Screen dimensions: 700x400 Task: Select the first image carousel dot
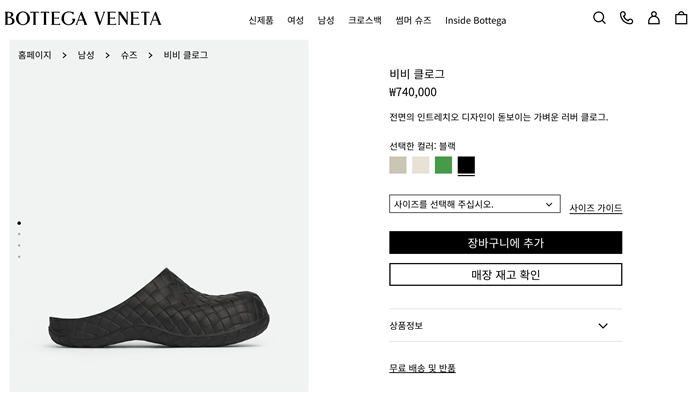19,223
